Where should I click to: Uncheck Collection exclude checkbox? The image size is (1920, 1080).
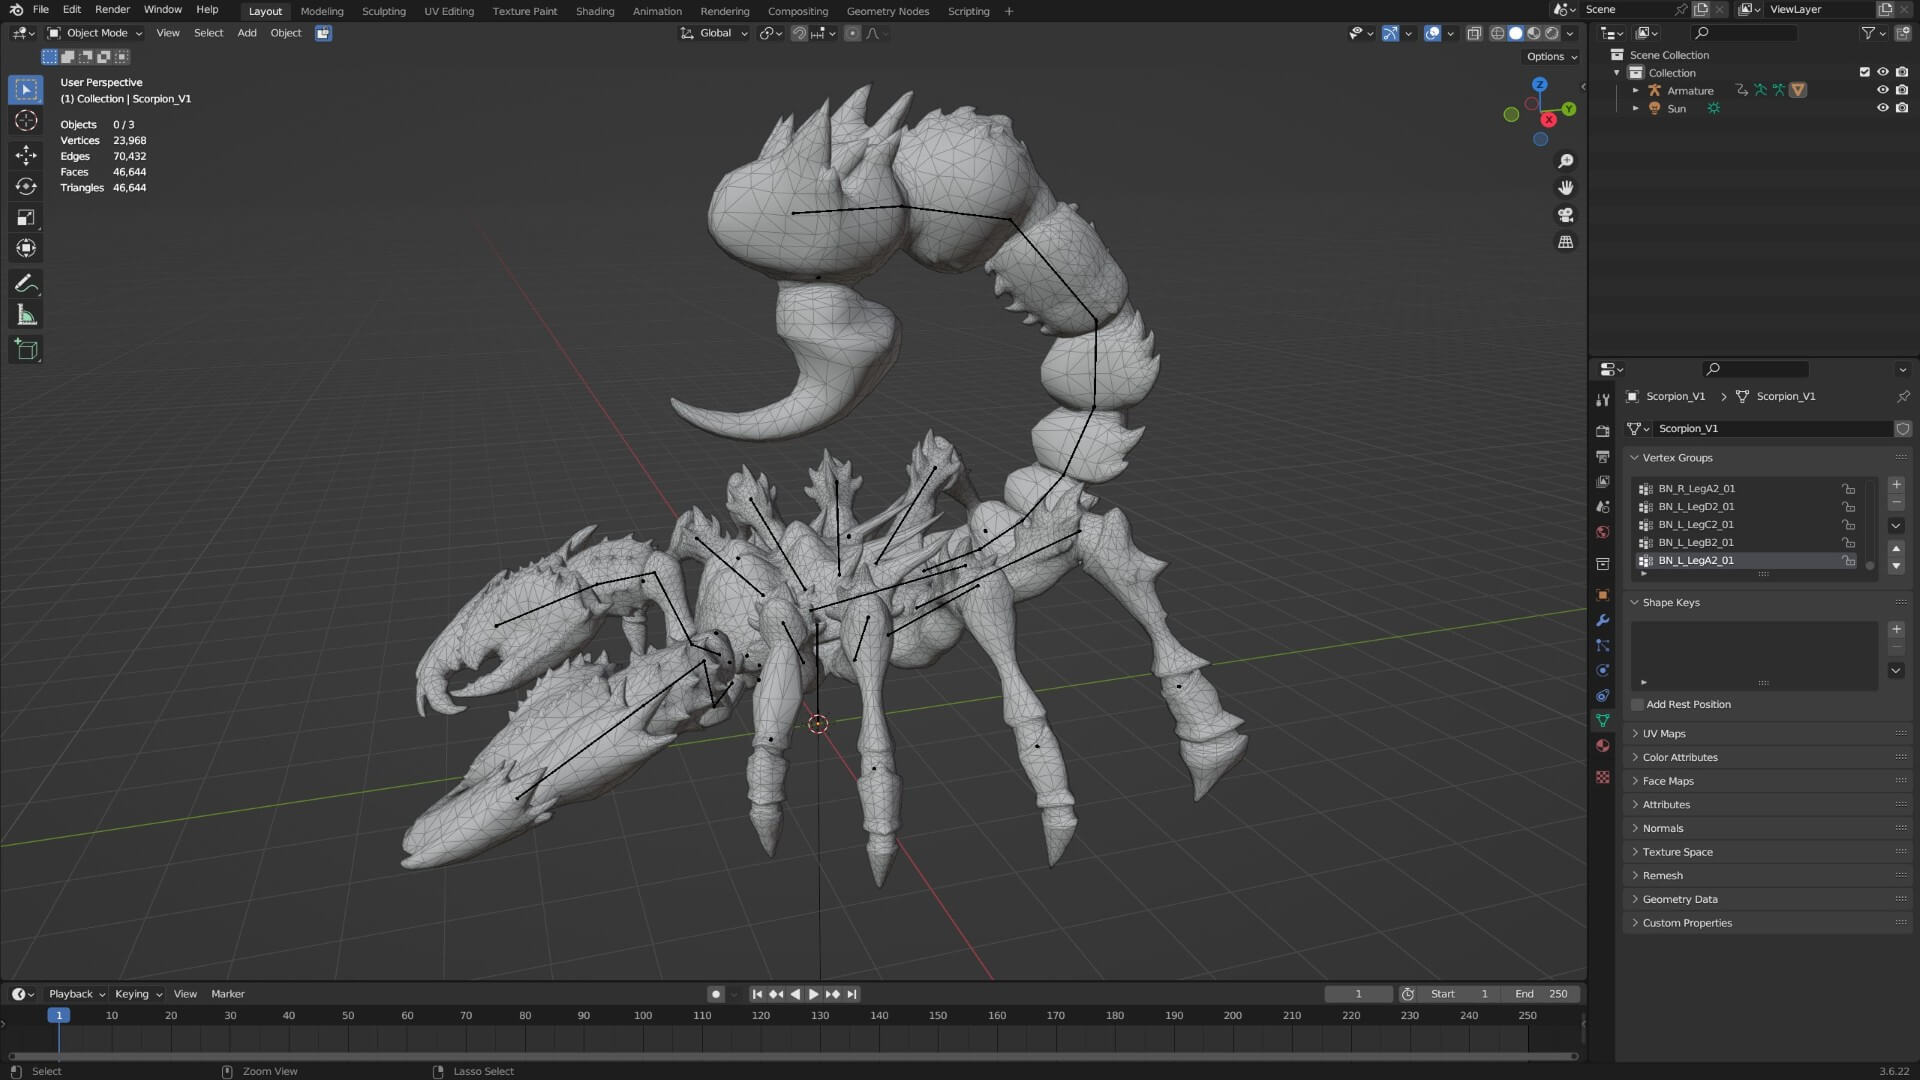(1864, 72)
